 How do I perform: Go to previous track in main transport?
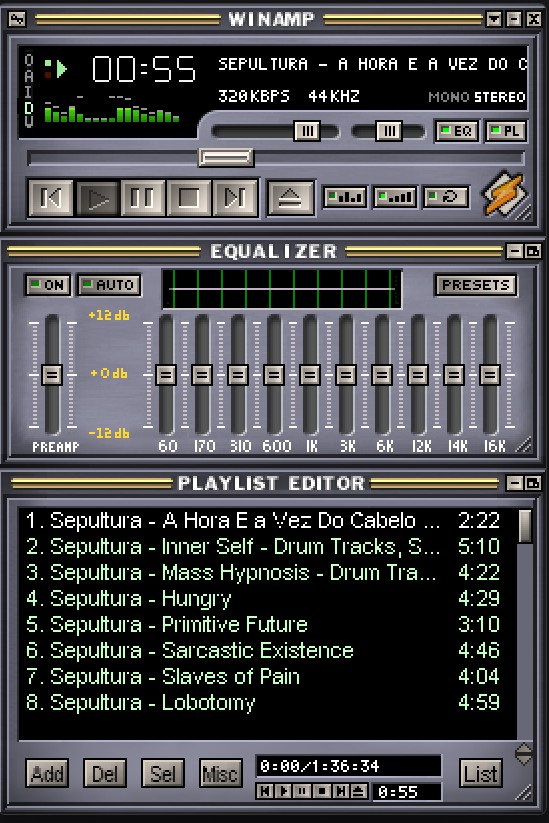[51, 198]
